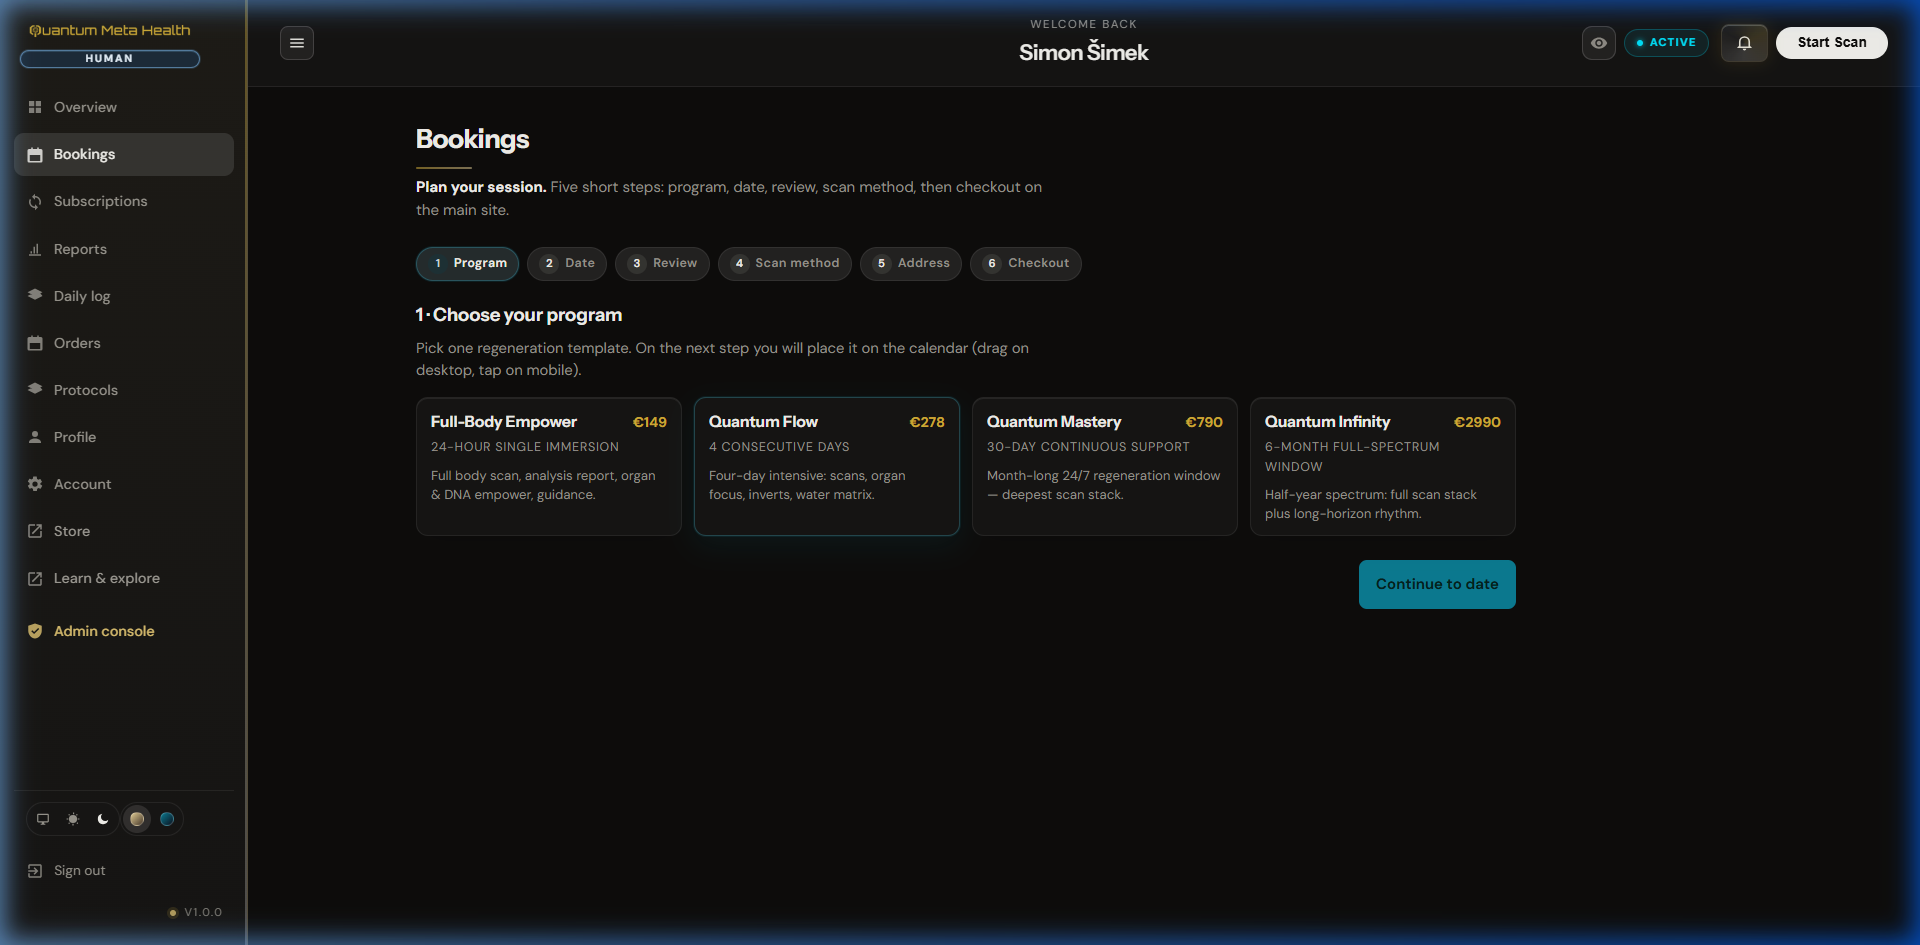This screenshot has height=945, width=1920.
Task: Choose the Quantum Infinity program card
Action: [x=1383, y=467]
